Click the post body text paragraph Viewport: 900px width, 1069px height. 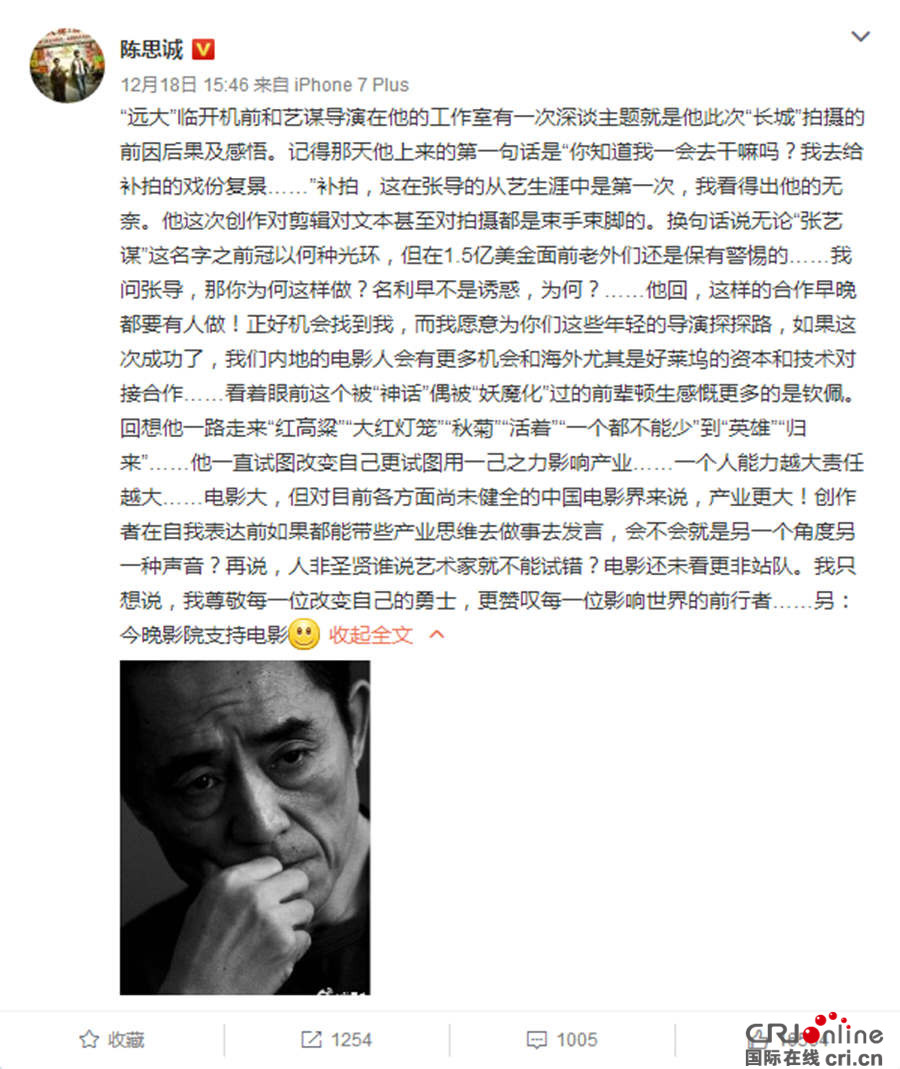tap(492, 375)
